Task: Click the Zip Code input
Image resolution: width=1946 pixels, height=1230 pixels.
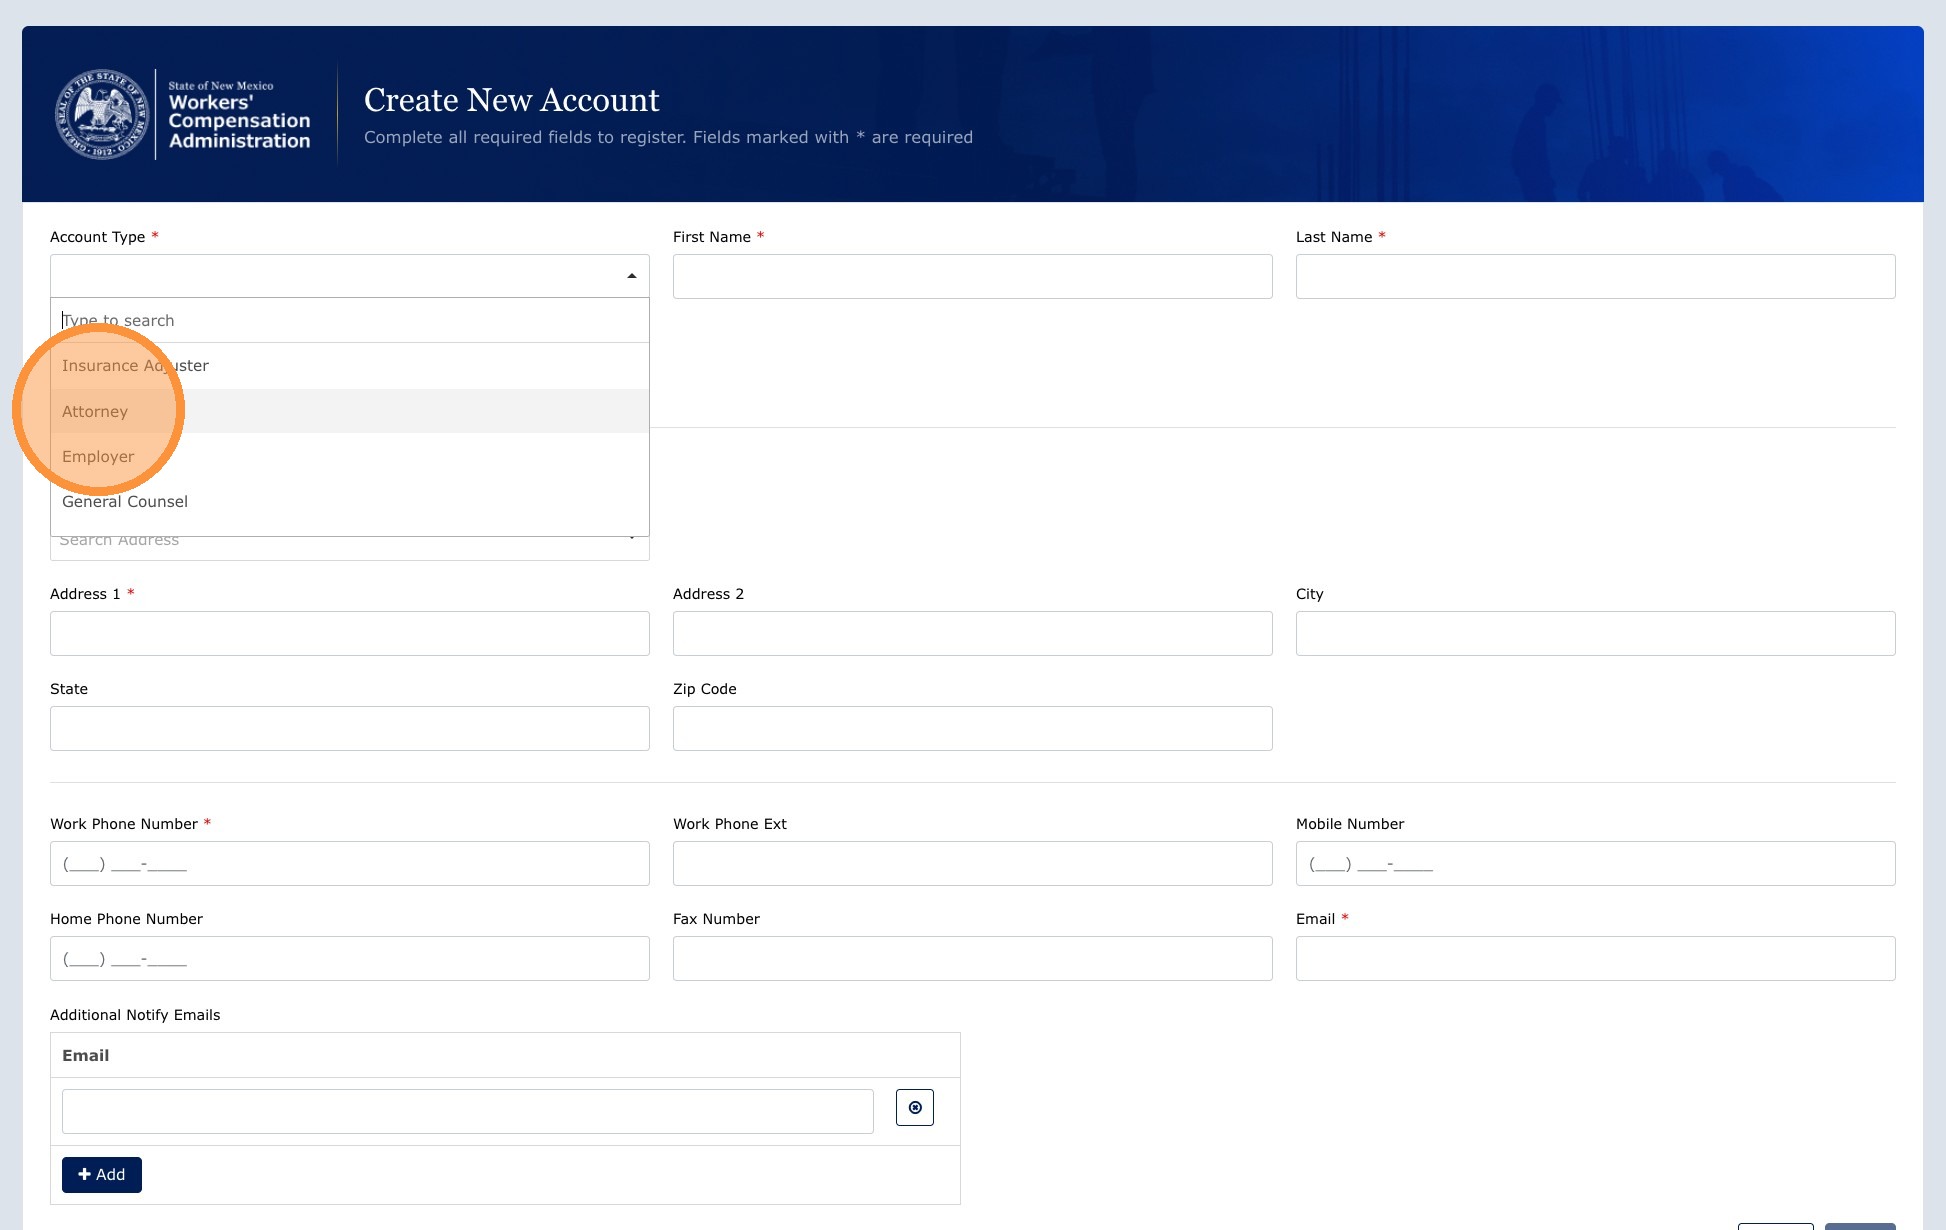Action: coord(972,728)
